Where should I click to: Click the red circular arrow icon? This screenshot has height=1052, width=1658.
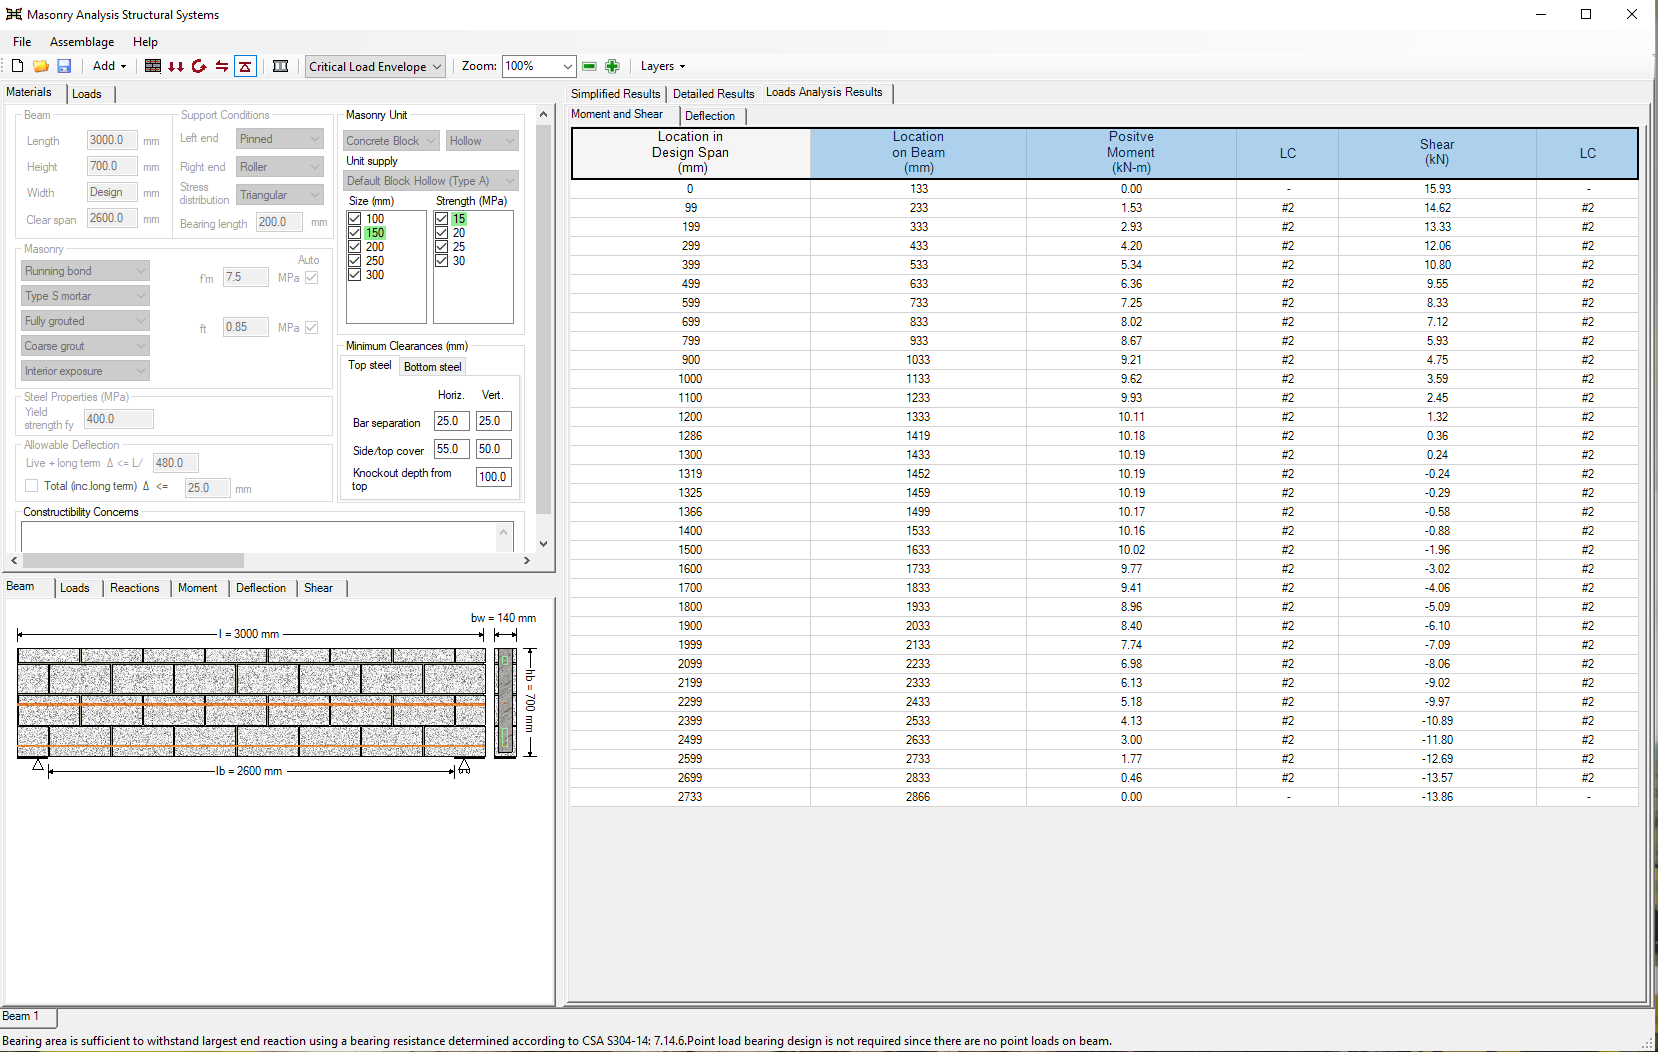[x=199, y=66]
